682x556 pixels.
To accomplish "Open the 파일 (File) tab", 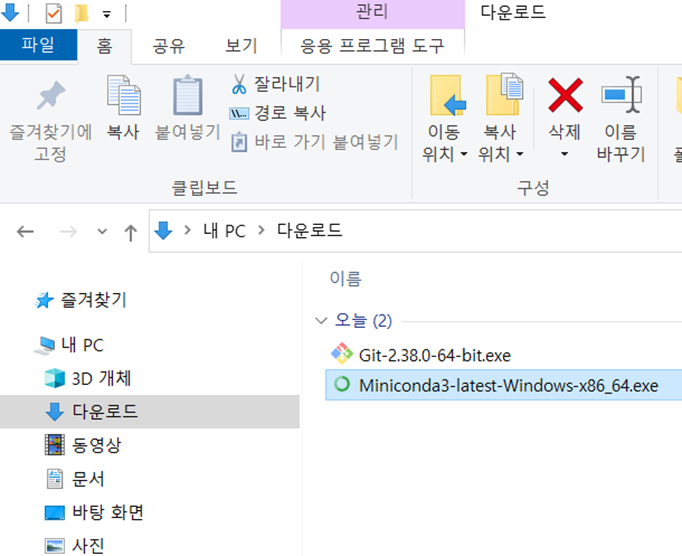I will 38,45.
